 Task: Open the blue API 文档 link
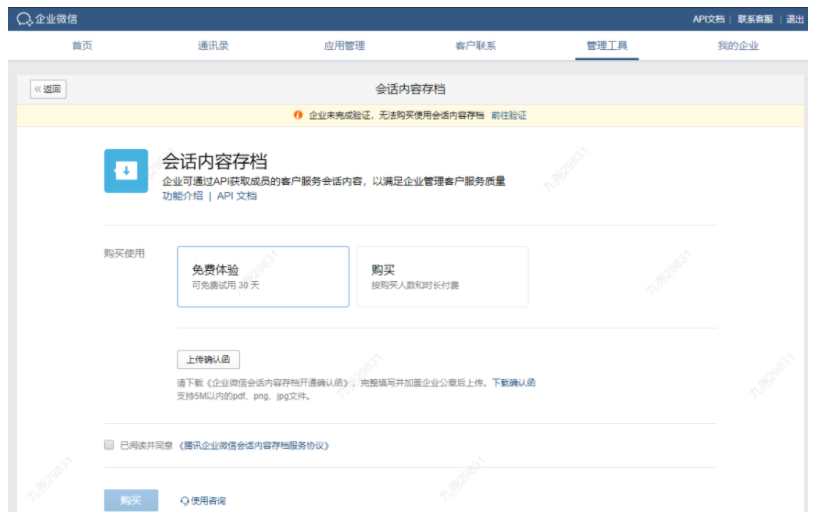[x=237, y=196]
